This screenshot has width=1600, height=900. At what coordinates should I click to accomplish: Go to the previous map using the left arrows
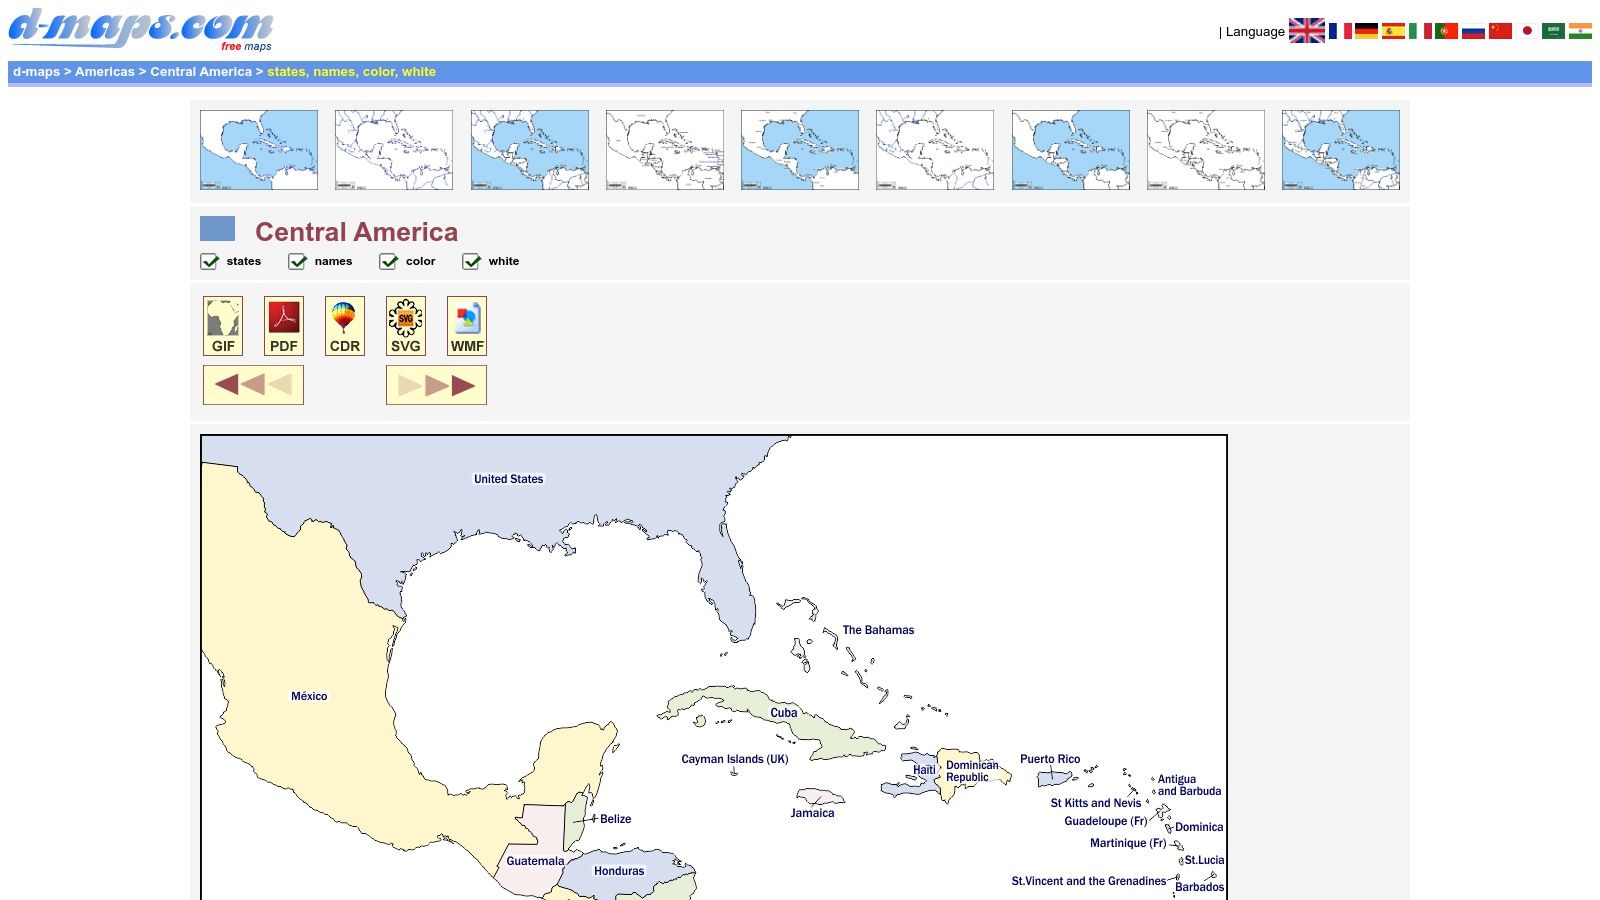point(252,384)
